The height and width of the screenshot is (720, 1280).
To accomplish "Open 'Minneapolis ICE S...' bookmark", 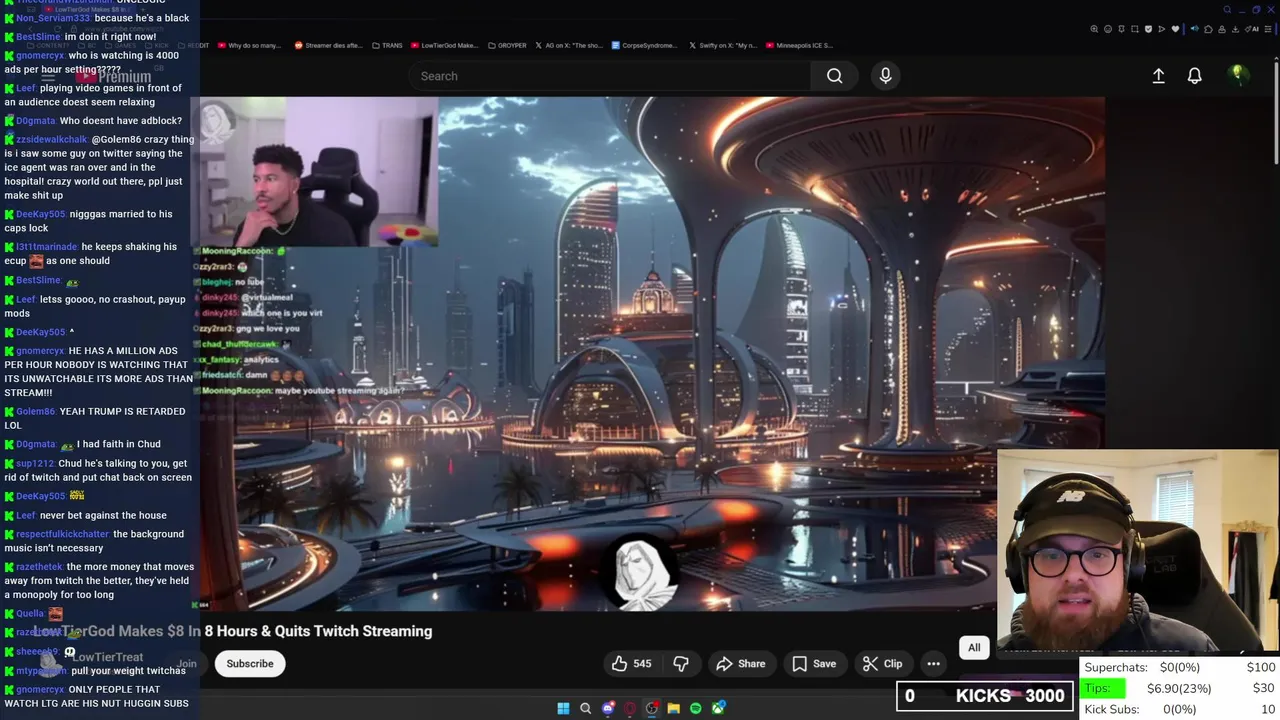I will pyautogui.click(x=799, y=45).
